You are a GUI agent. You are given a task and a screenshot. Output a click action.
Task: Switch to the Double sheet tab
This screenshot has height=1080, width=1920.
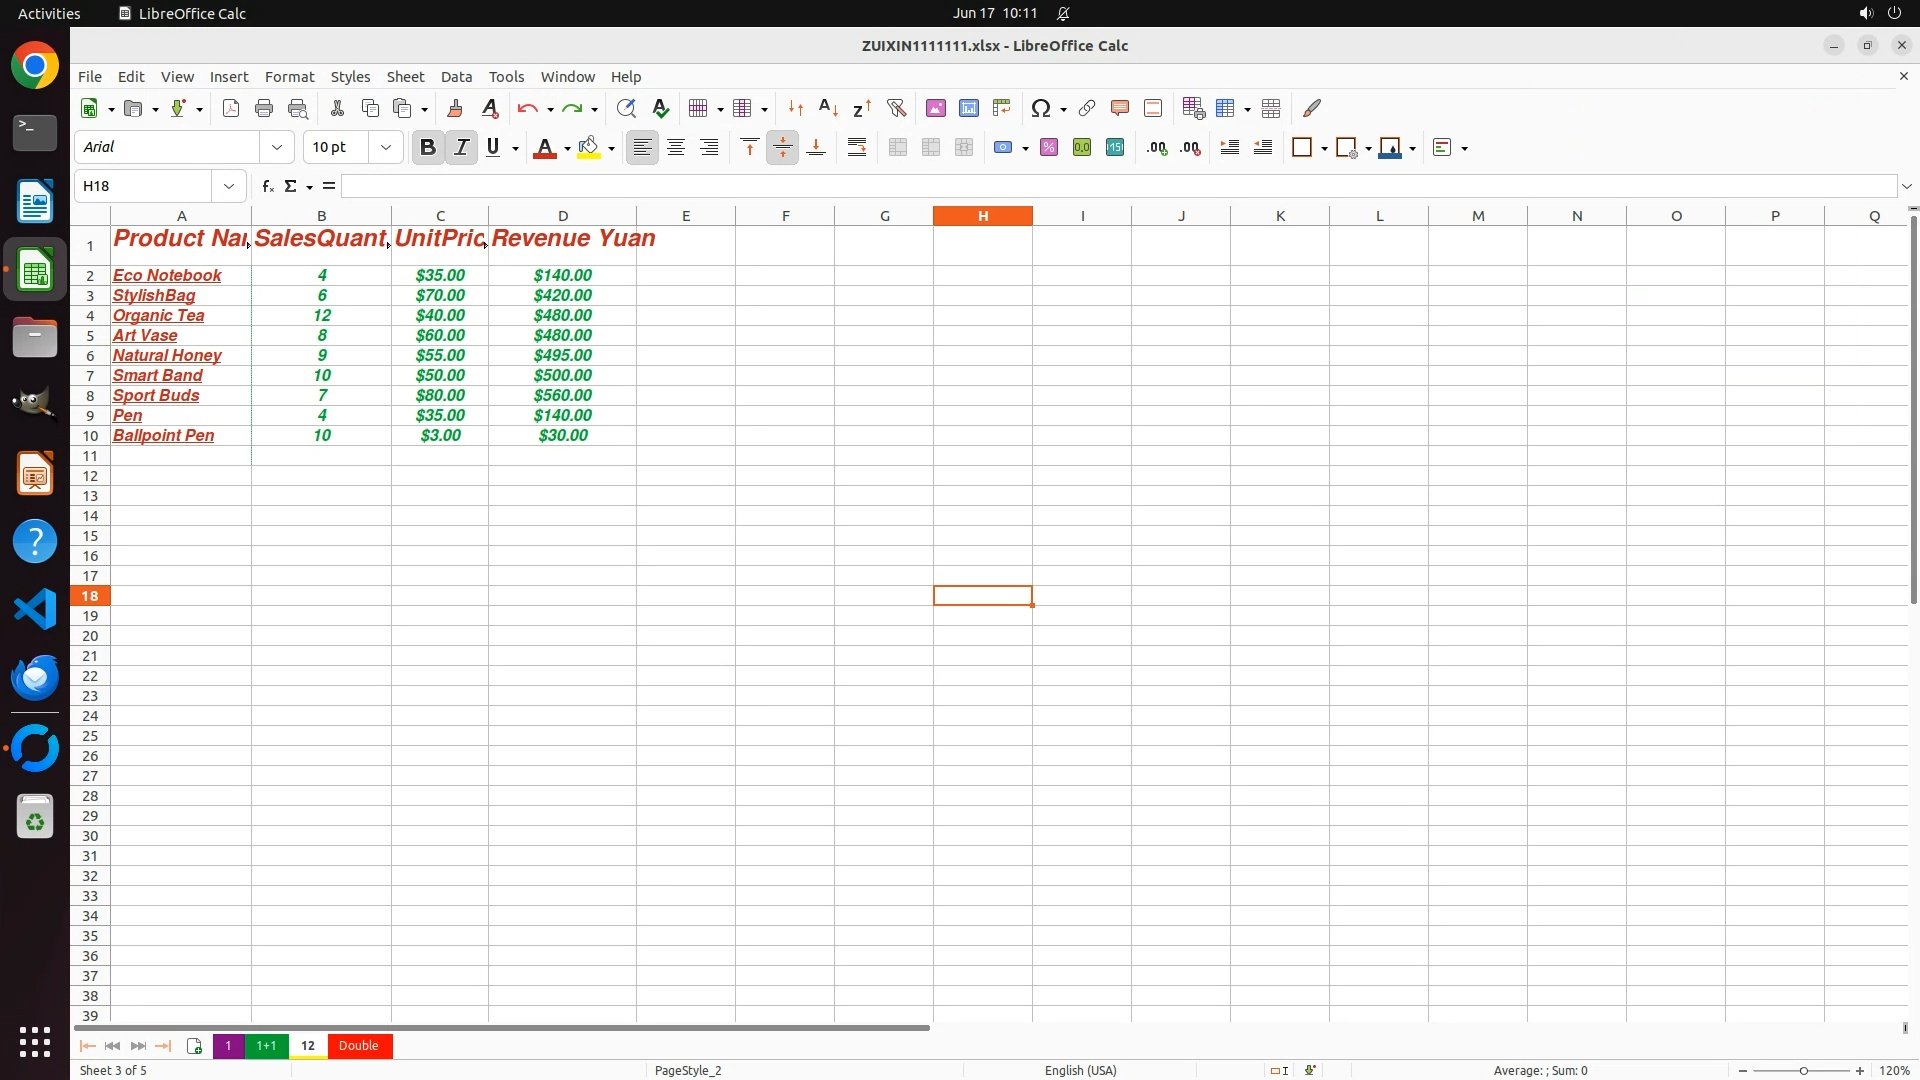pyautogui.click(x=359, y=1046)
